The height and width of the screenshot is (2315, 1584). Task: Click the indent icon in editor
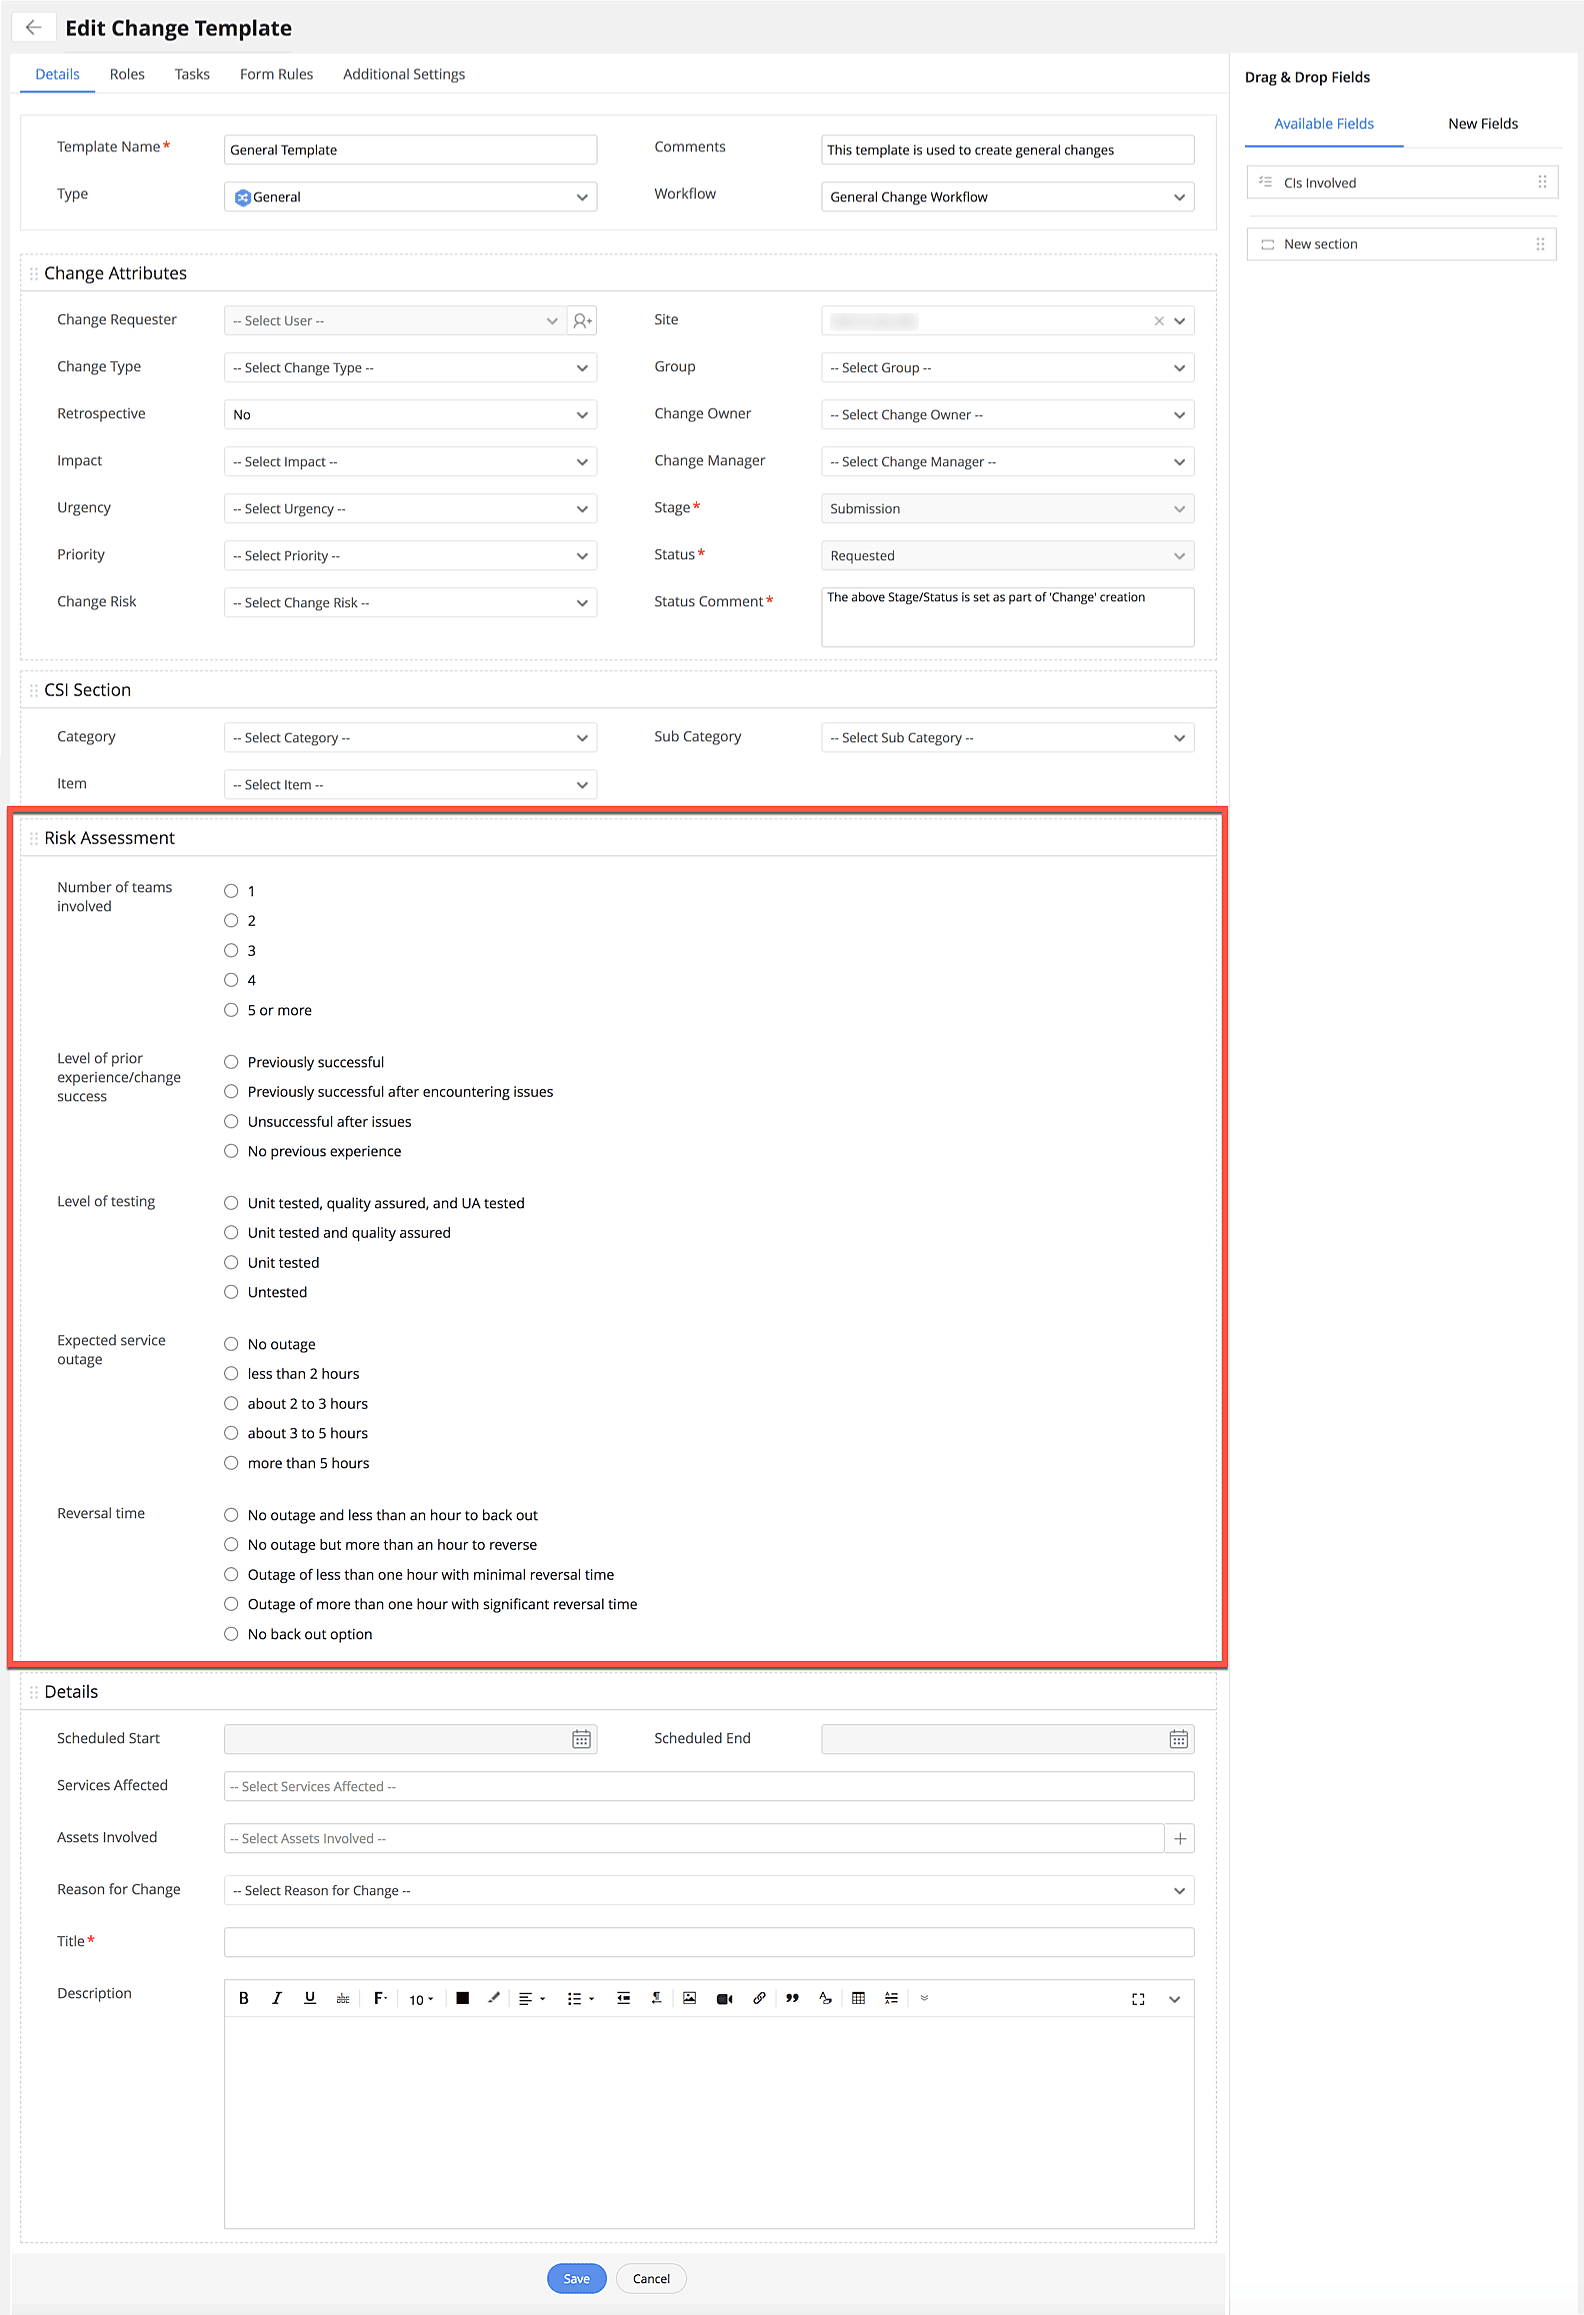[x=623, y=1998]
